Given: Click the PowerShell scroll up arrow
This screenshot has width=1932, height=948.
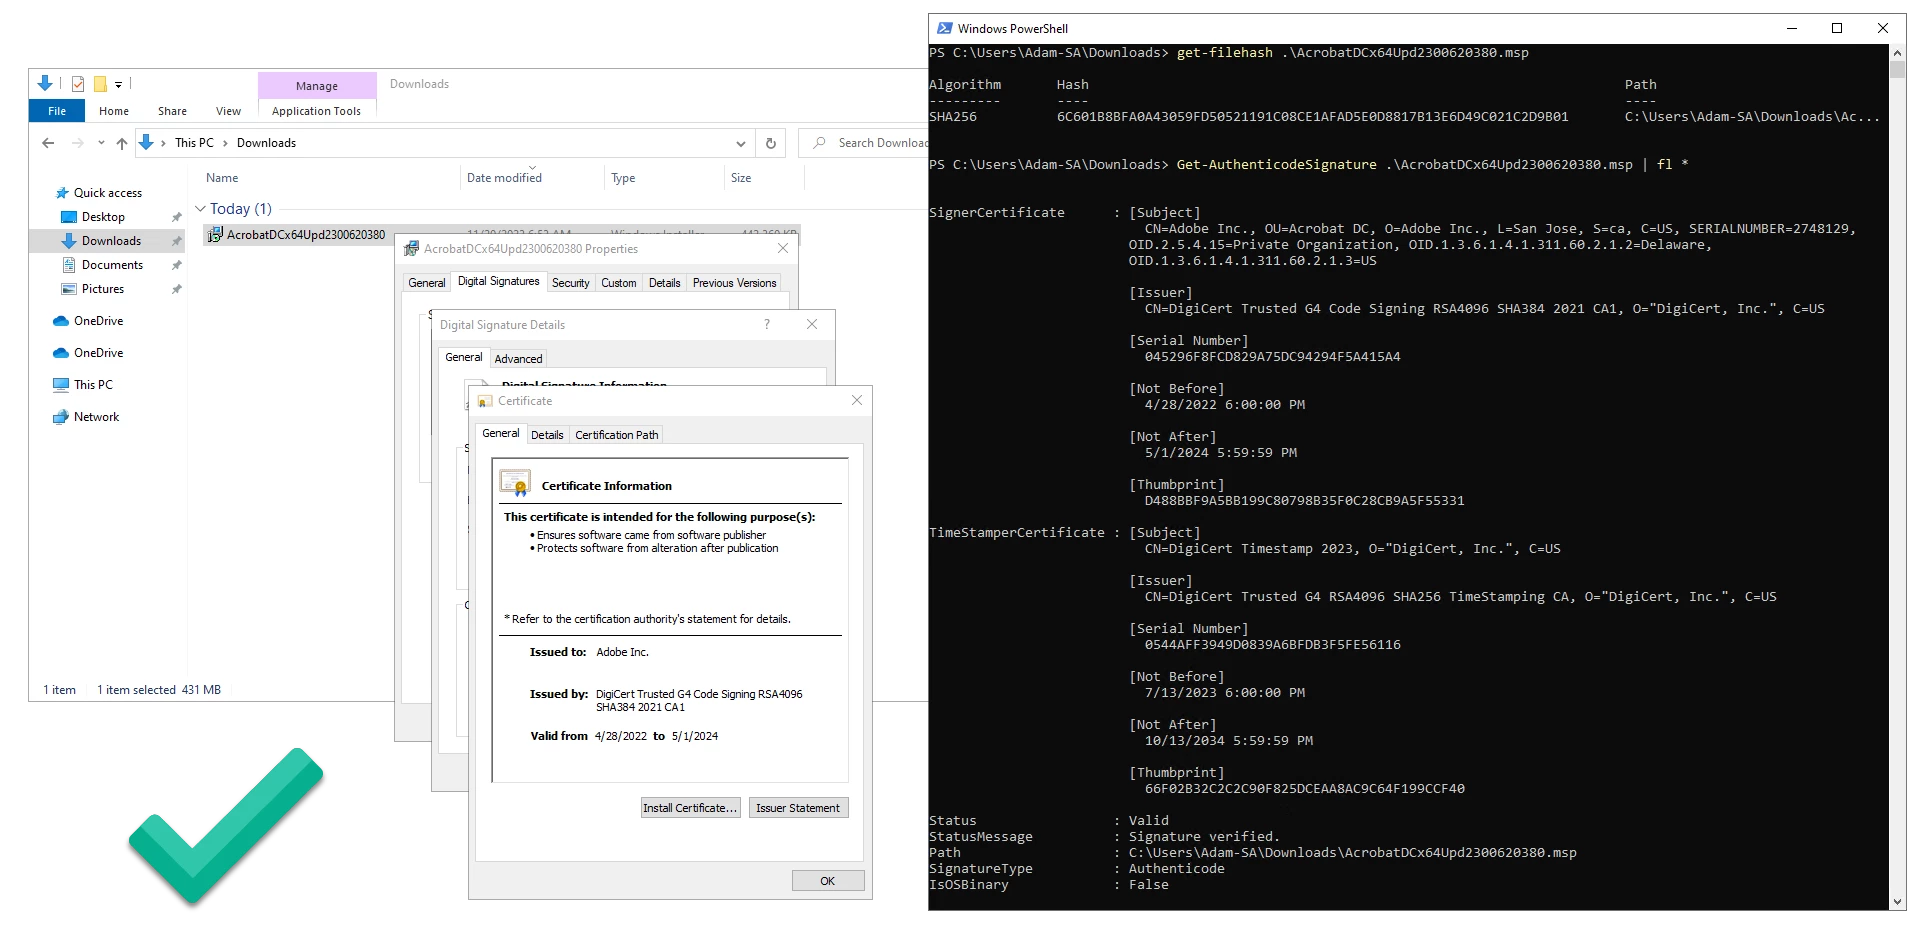Looking at the screenshot, I should [1897, 52].
